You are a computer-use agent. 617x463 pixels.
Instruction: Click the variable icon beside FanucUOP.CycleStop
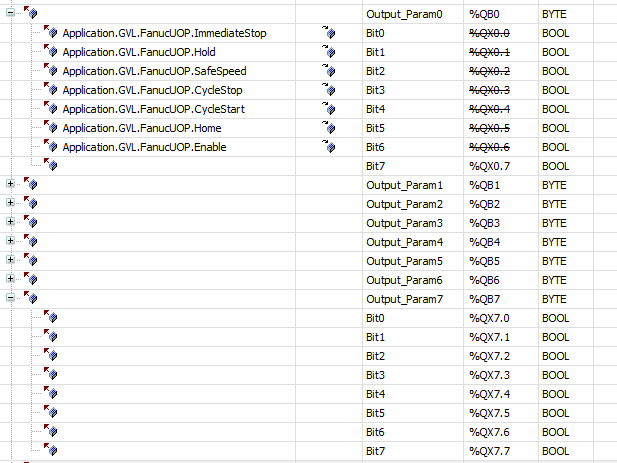click(51, 90)
